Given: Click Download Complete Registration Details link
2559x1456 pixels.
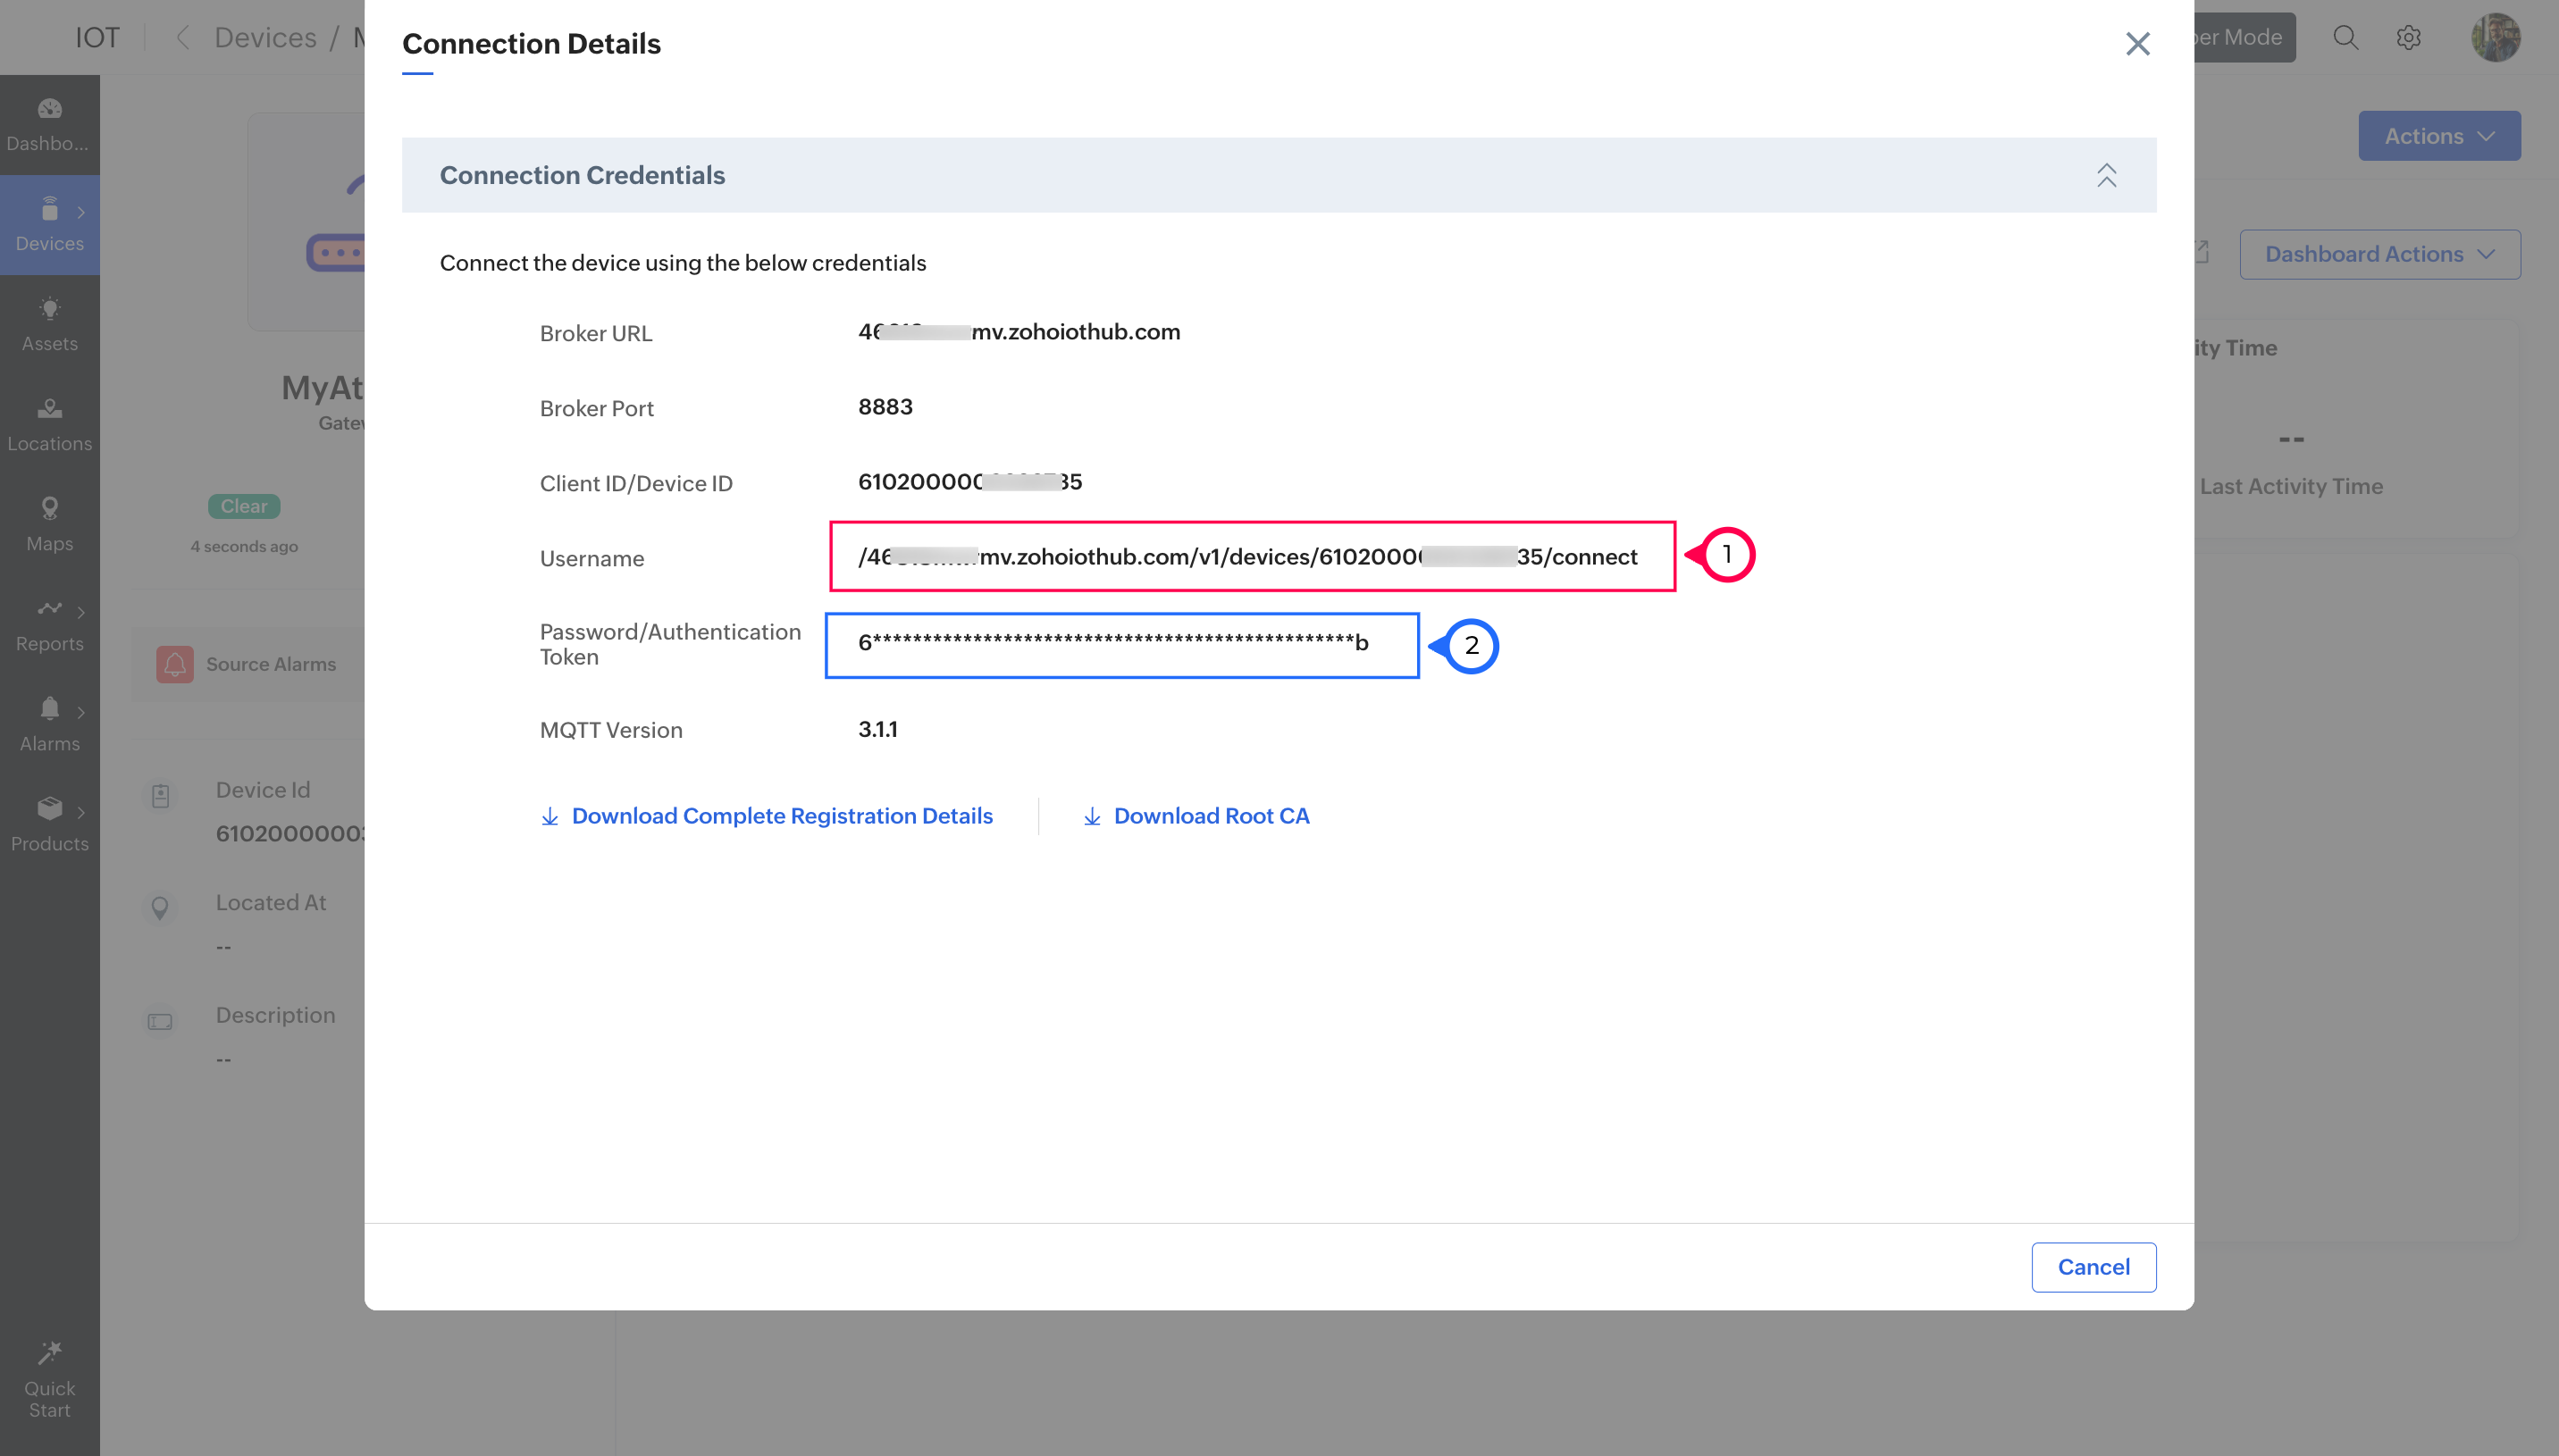Looking at the screenshot, I should (x=781, y=816).
